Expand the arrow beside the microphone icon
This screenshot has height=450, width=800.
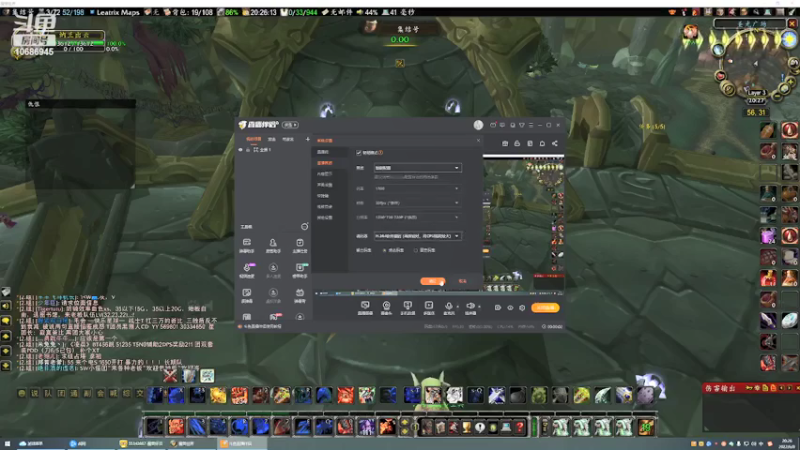coord(457,307)
